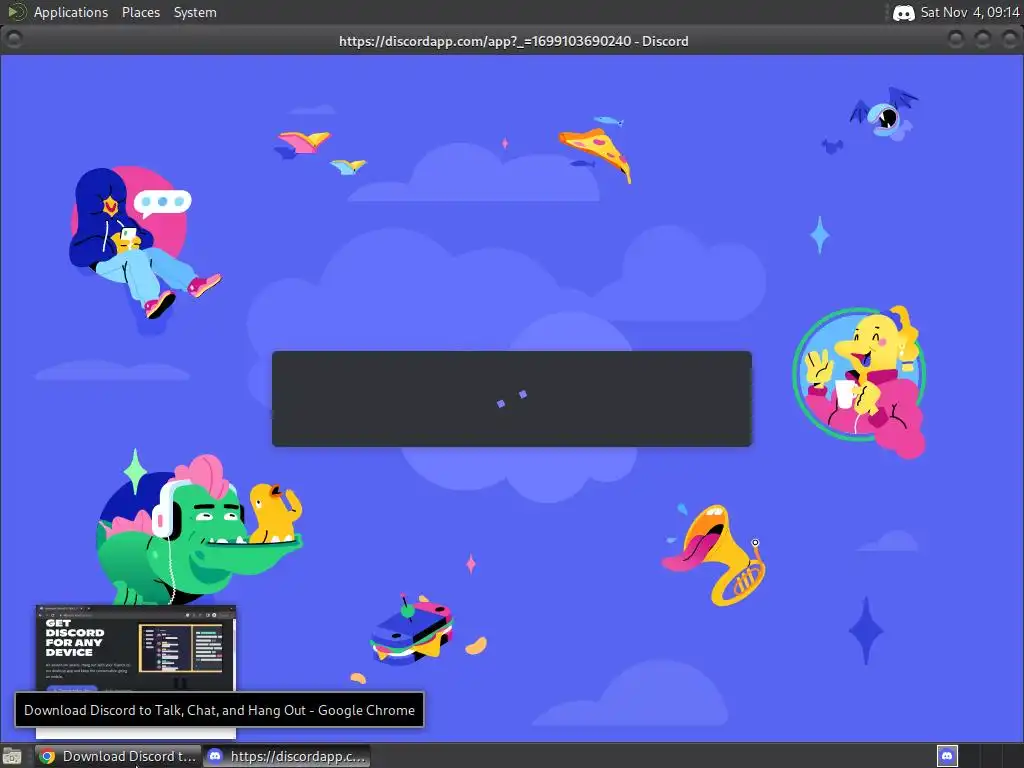Open the Places menu
The width and height of the screenshot is (1024, 768).
coord(140,12)
